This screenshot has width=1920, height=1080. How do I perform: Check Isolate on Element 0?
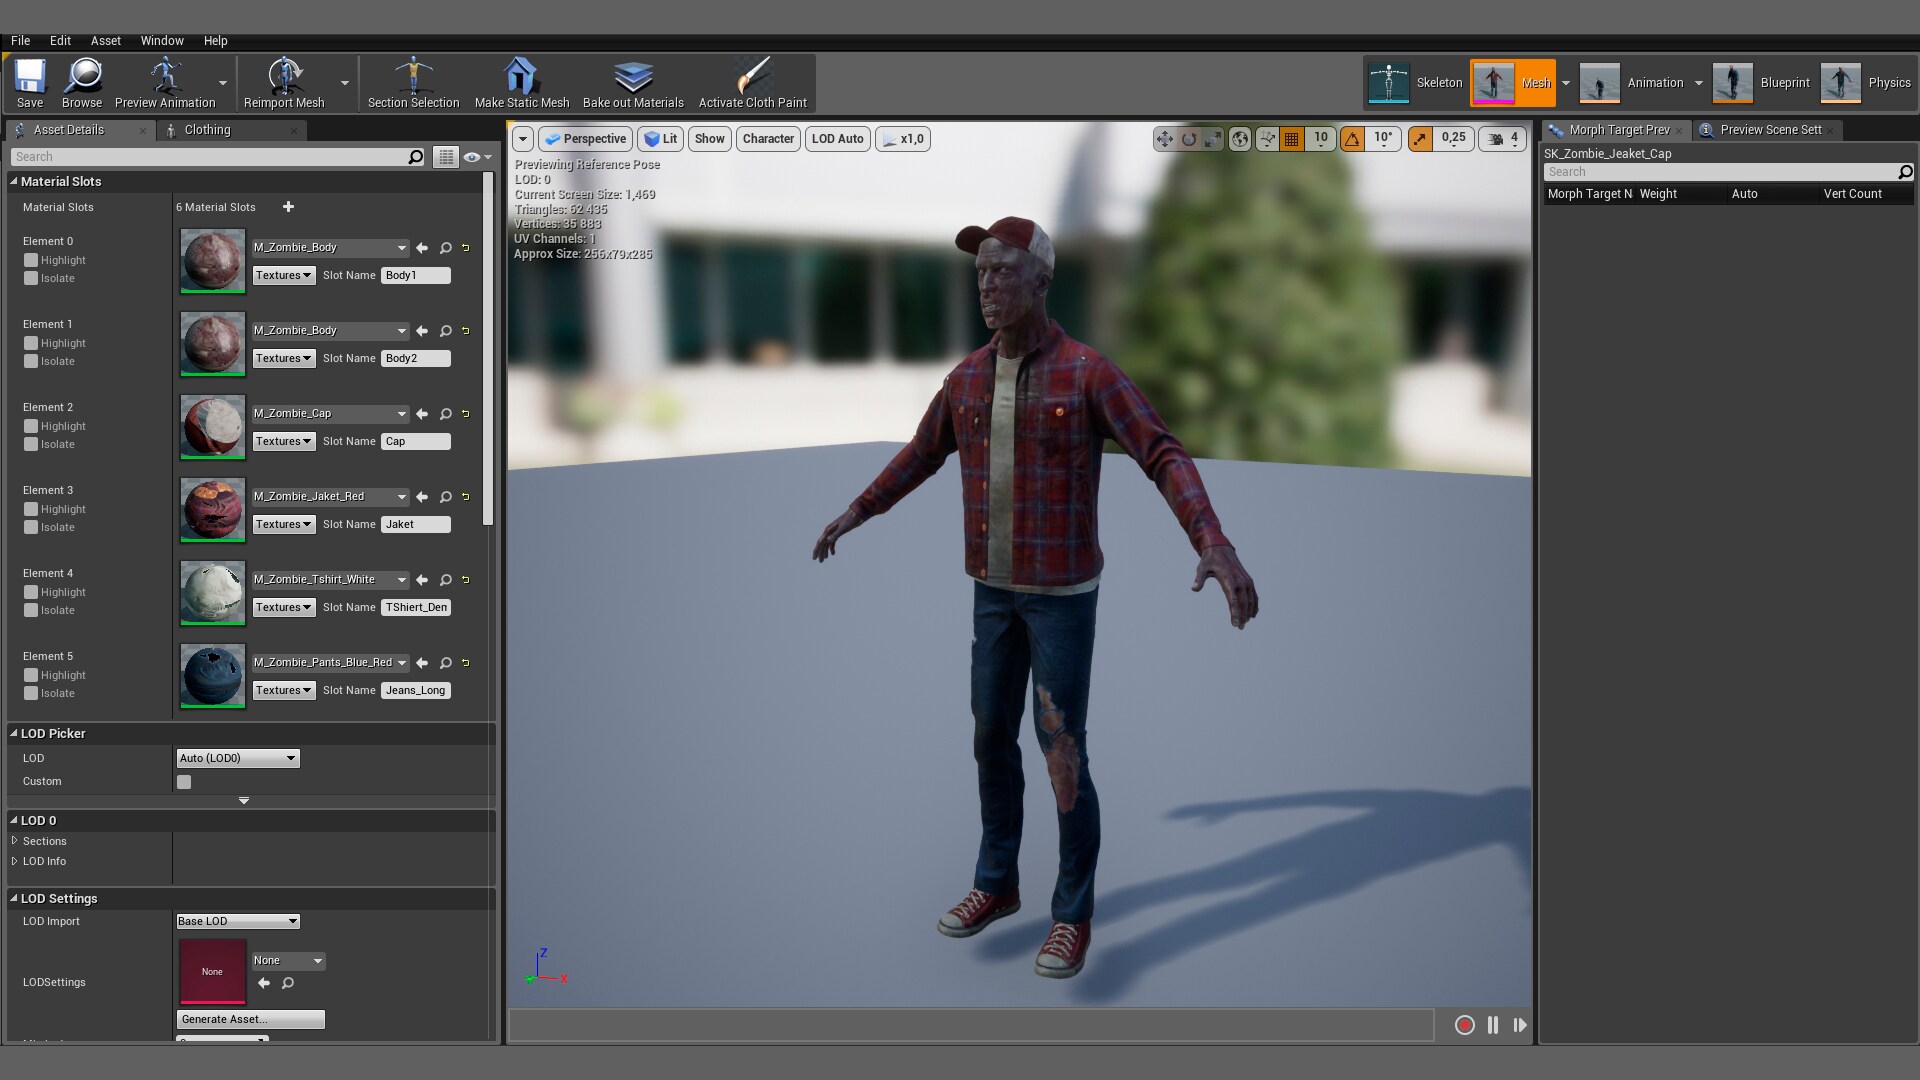(x=31, y=278)
